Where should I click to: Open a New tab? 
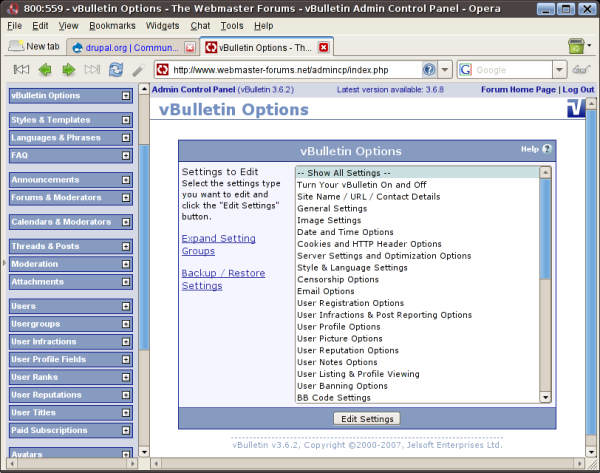34,47
